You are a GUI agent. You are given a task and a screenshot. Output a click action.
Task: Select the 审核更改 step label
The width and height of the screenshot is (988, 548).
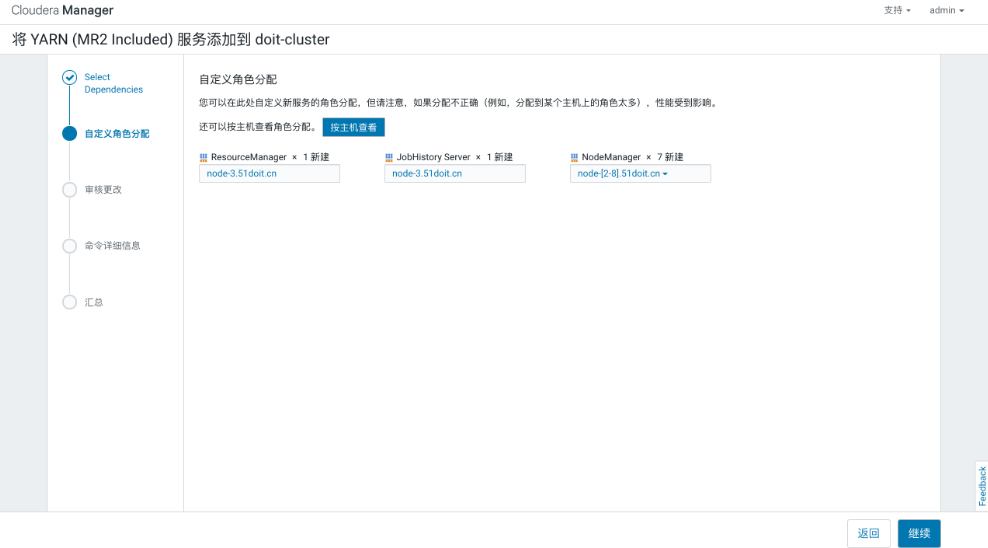tap(103, 190)
